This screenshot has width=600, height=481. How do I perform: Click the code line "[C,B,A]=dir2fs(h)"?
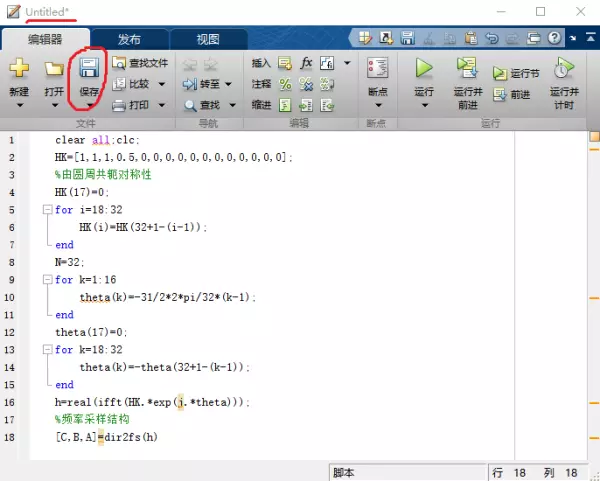(x=106, y=437)
